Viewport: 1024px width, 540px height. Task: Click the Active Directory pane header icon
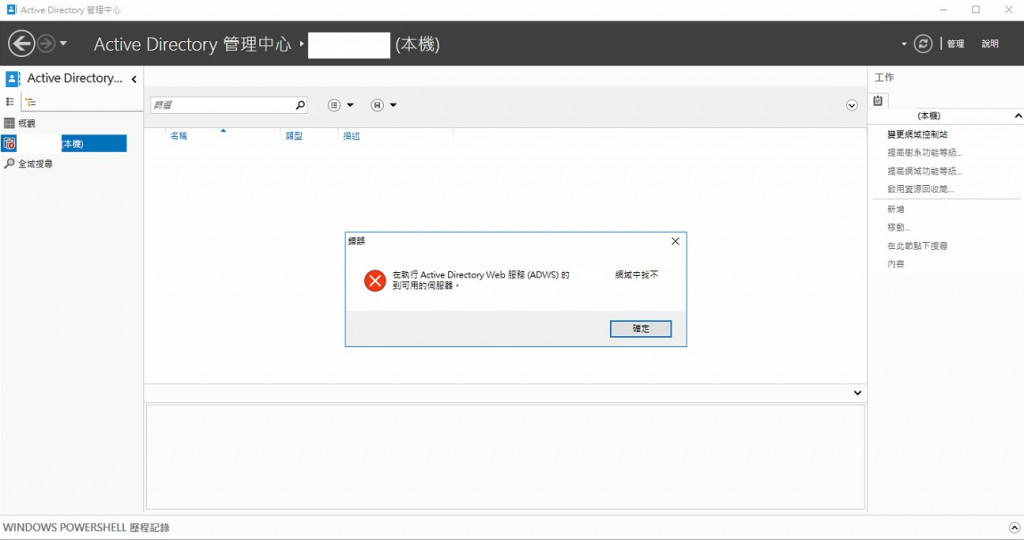12,79
